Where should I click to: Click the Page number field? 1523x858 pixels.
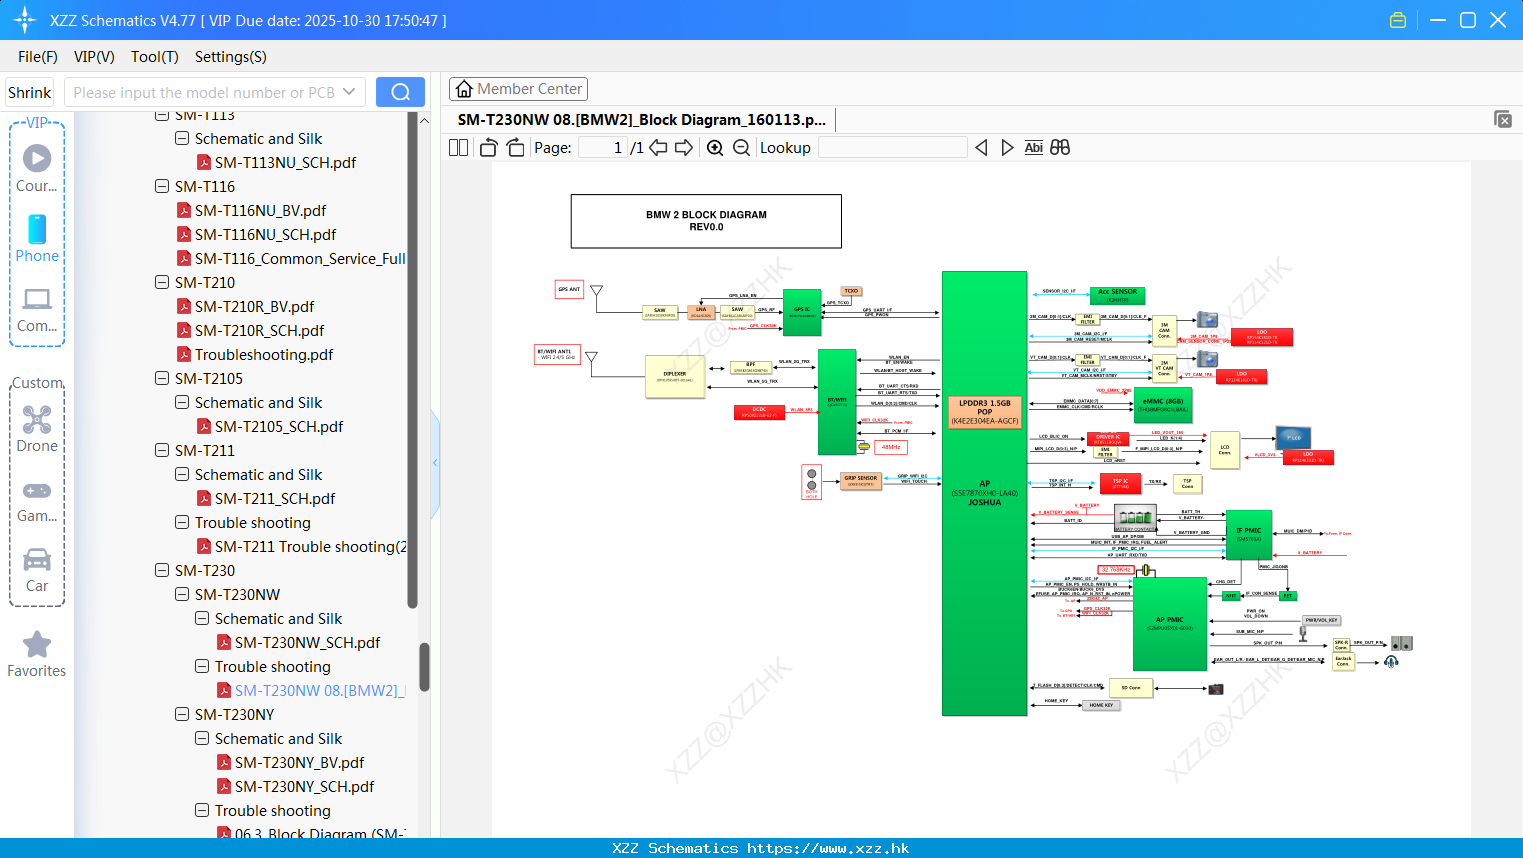603,147
